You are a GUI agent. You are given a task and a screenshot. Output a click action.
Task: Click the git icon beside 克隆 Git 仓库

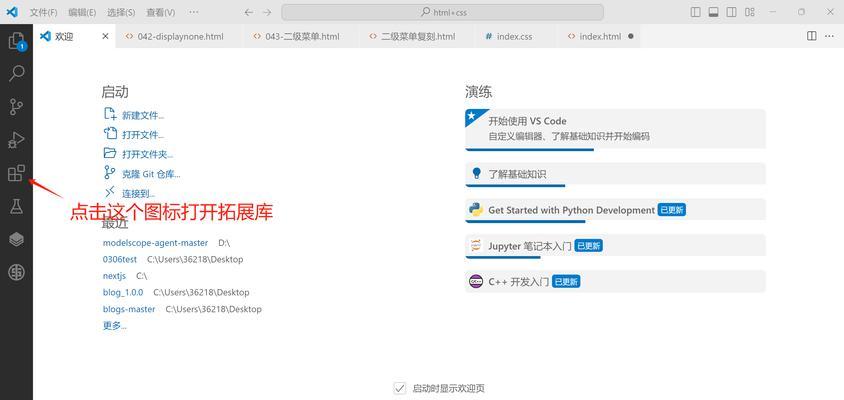click(110, 173)
